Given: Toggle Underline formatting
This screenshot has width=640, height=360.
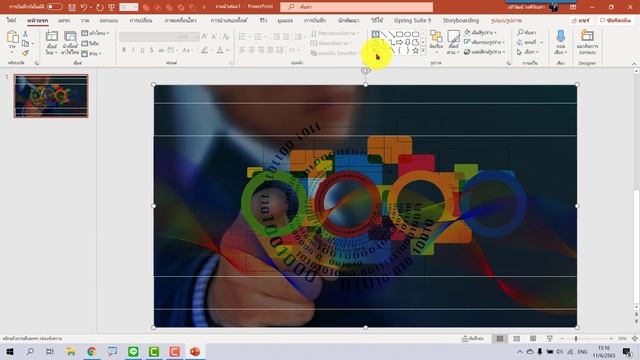Looking at the screenshot, I should [142, 50].
